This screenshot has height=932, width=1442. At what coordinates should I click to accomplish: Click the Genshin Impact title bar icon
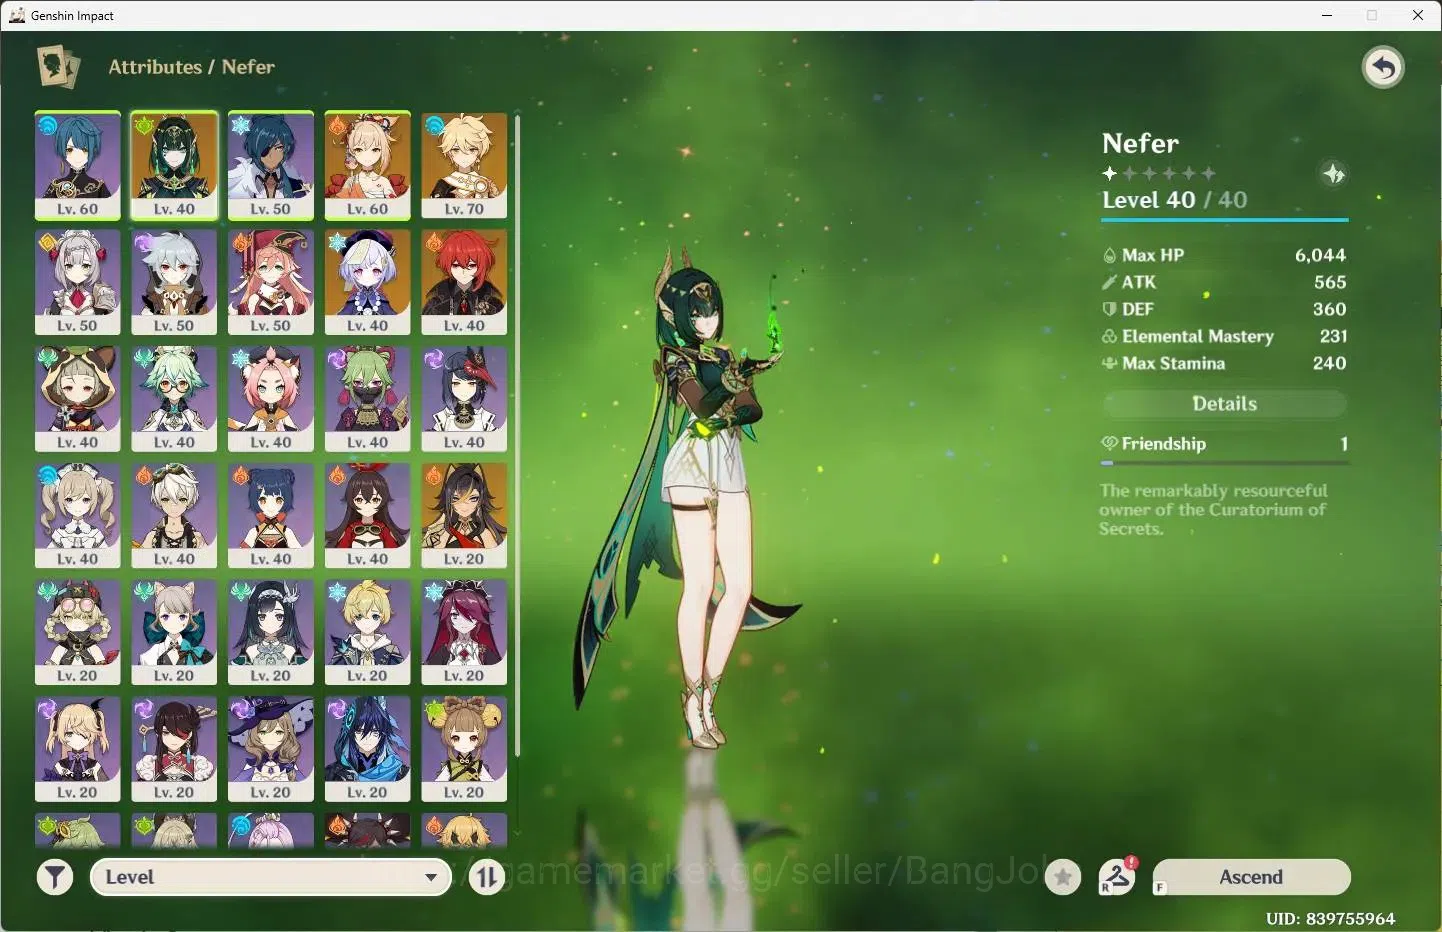coord(17,15)
